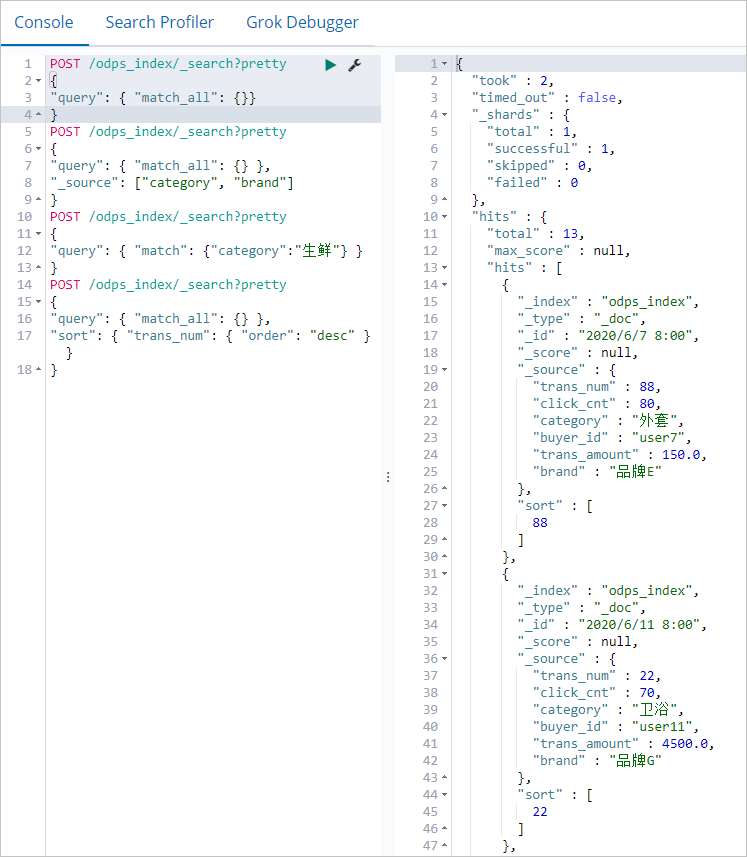The height and width of the screenshot is (857, 747).
Task: Collapse fold arrow at request editor line 6
Action: (38, 149)
